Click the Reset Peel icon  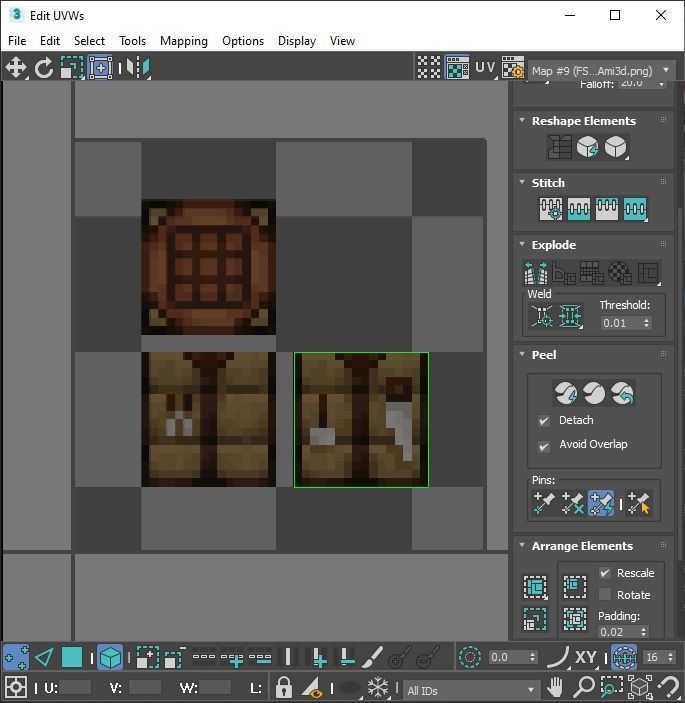622,393
